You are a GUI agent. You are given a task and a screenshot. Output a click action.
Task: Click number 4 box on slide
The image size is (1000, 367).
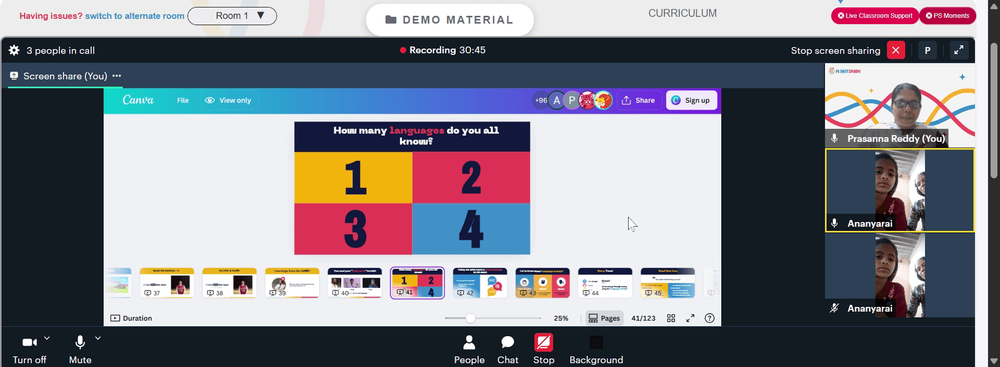tap(471, 228)
